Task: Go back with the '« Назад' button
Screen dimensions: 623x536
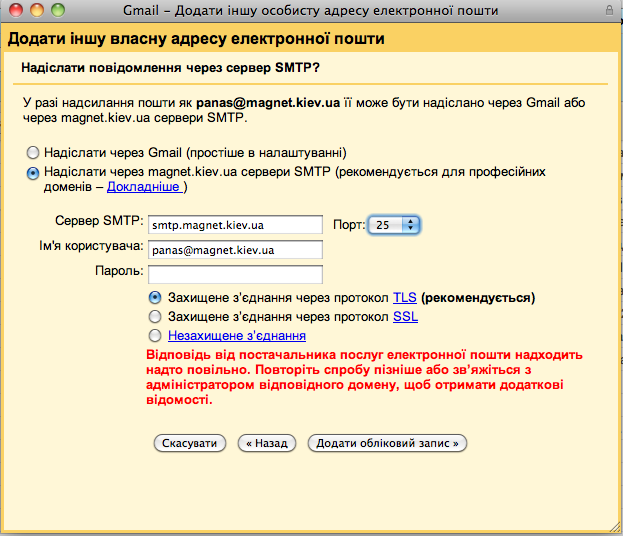Action: (x=263, y=442)
